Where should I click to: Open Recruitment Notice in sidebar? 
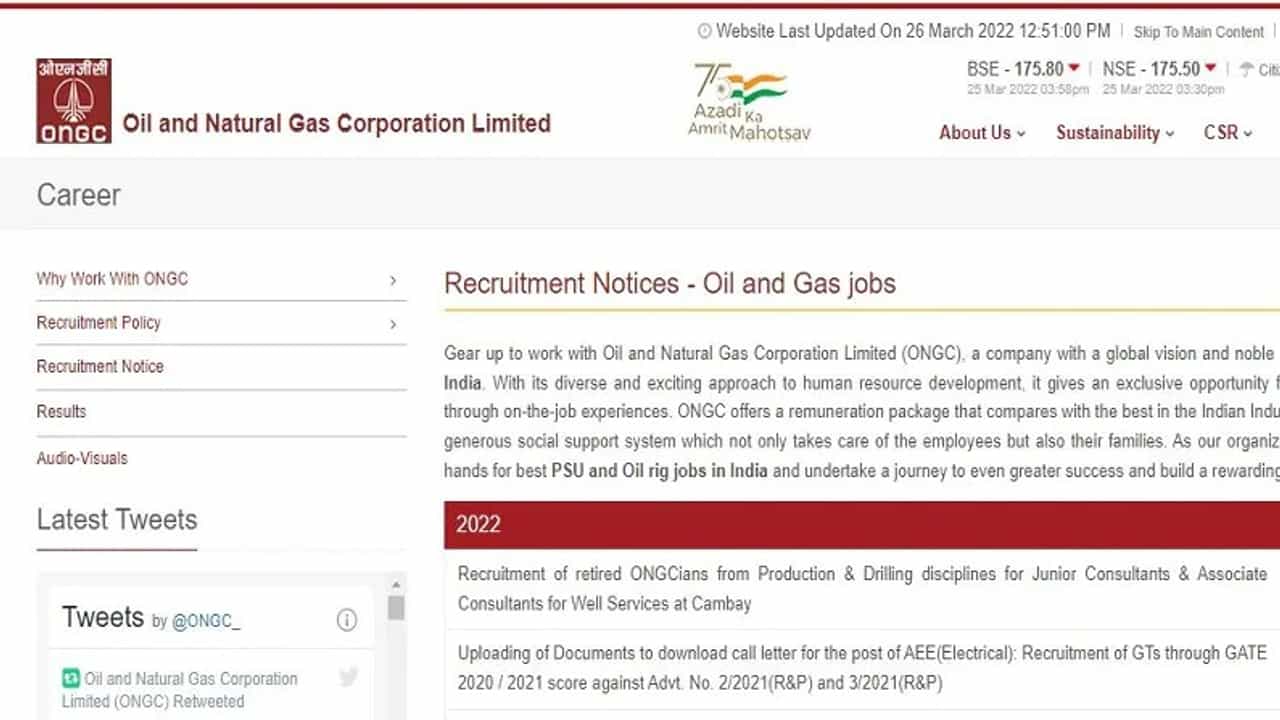click(100, 367)
